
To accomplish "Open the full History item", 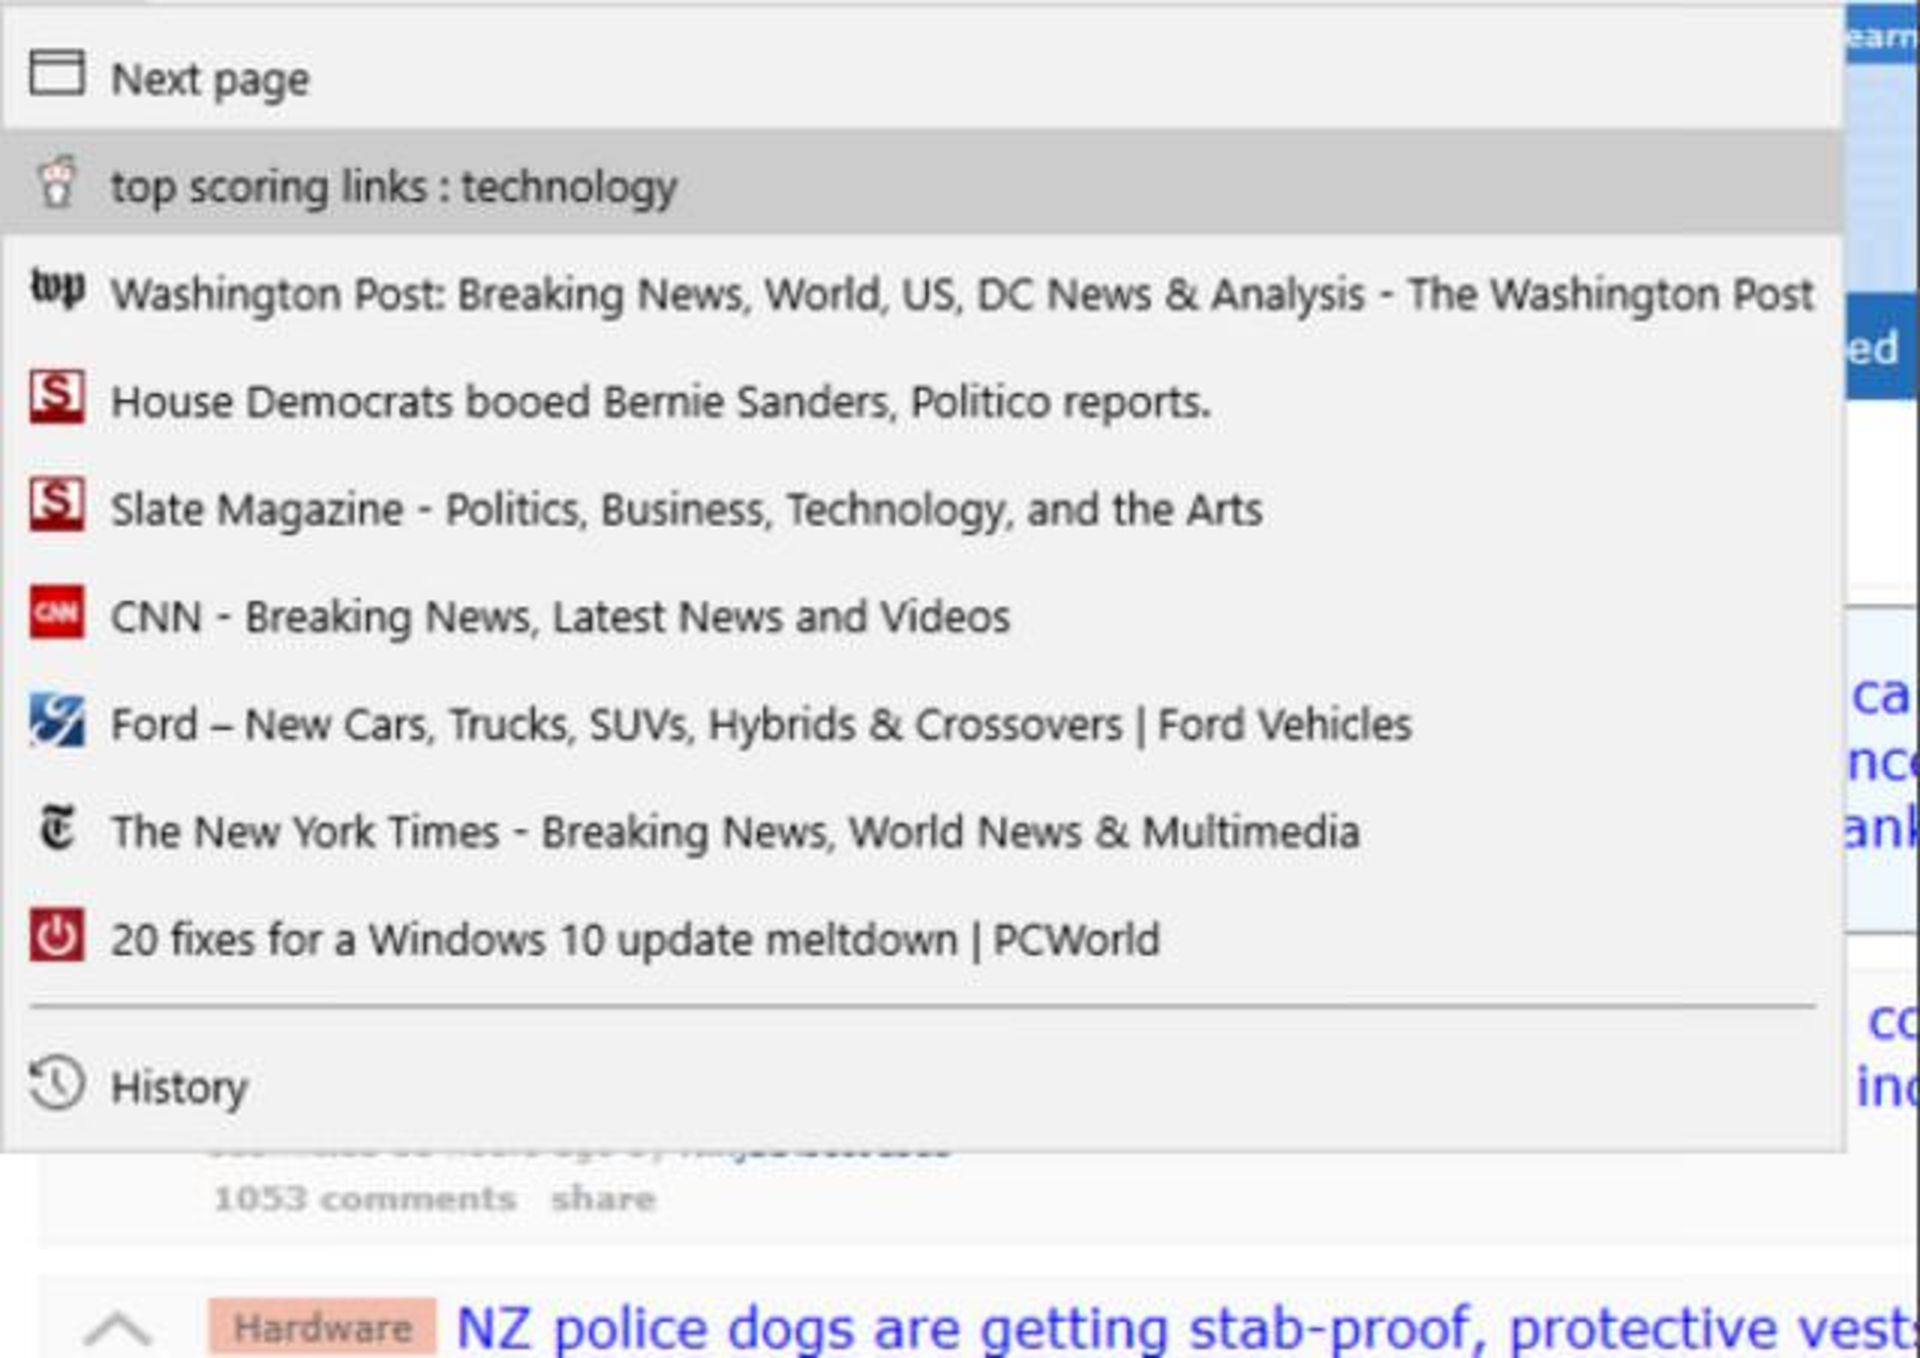I will pyautogui.click(x=922, y=1085).
